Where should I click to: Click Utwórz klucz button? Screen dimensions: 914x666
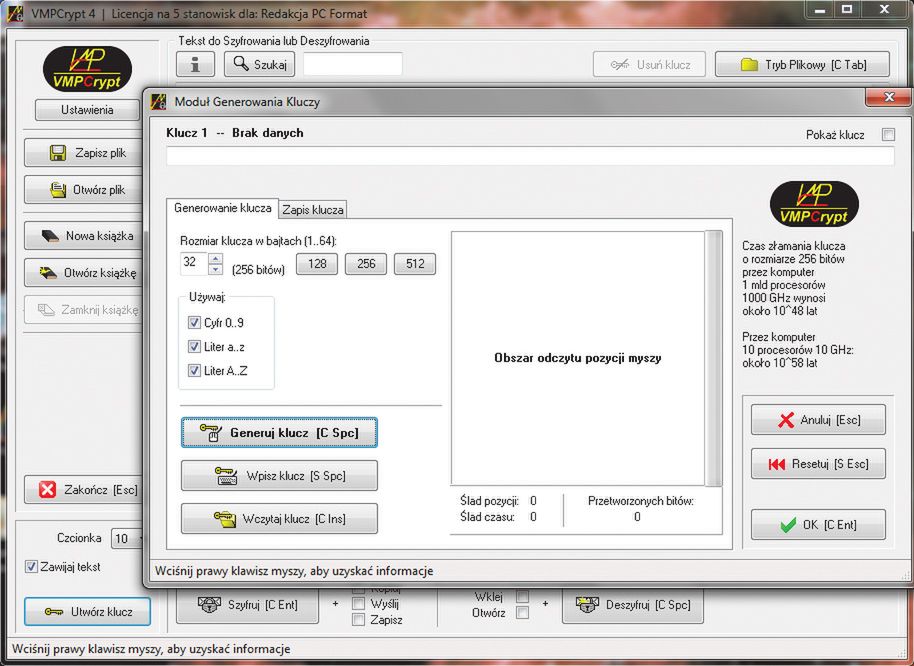(87, 612)
